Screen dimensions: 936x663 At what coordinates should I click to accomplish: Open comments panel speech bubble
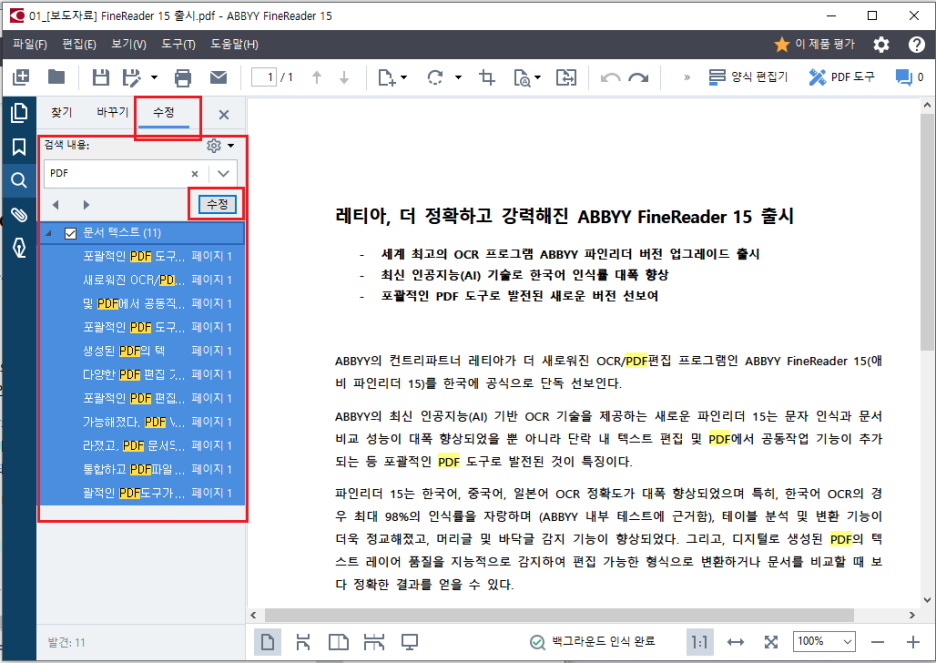point(904,77)
